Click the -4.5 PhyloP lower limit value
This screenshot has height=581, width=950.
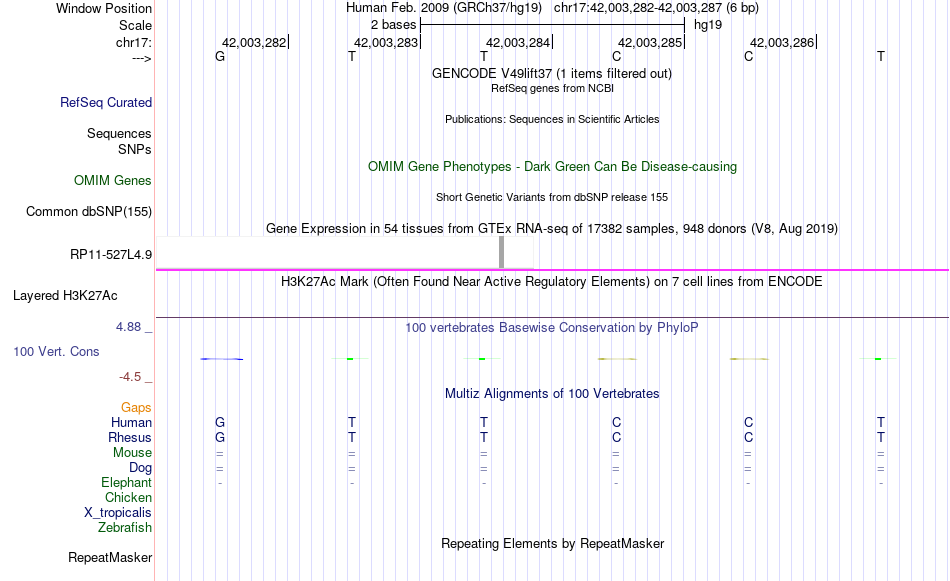[130, 377]
